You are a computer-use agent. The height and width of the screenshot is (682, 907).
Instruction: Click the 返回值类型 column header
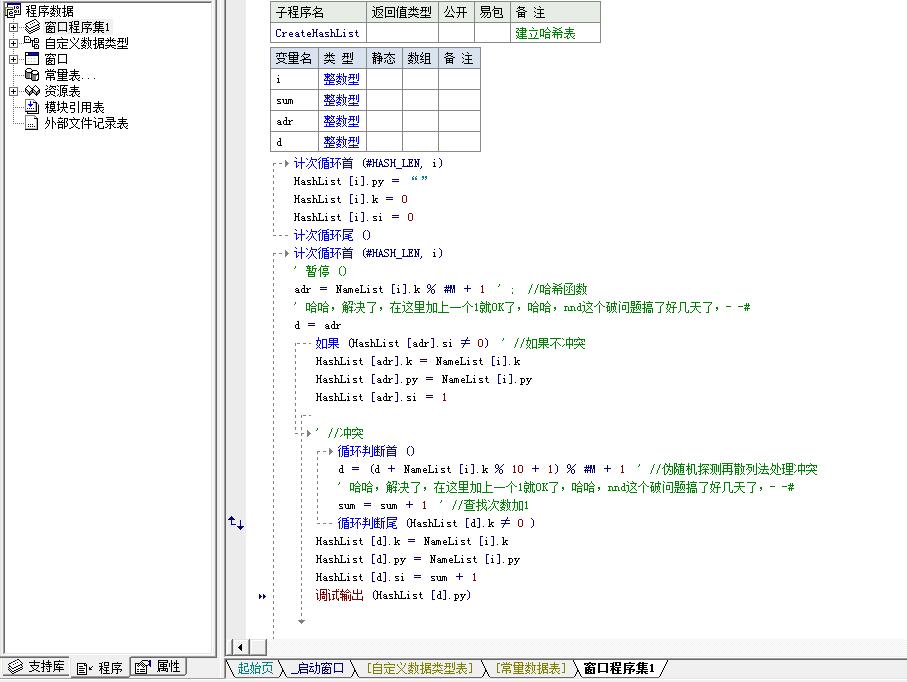coord(402,12)
